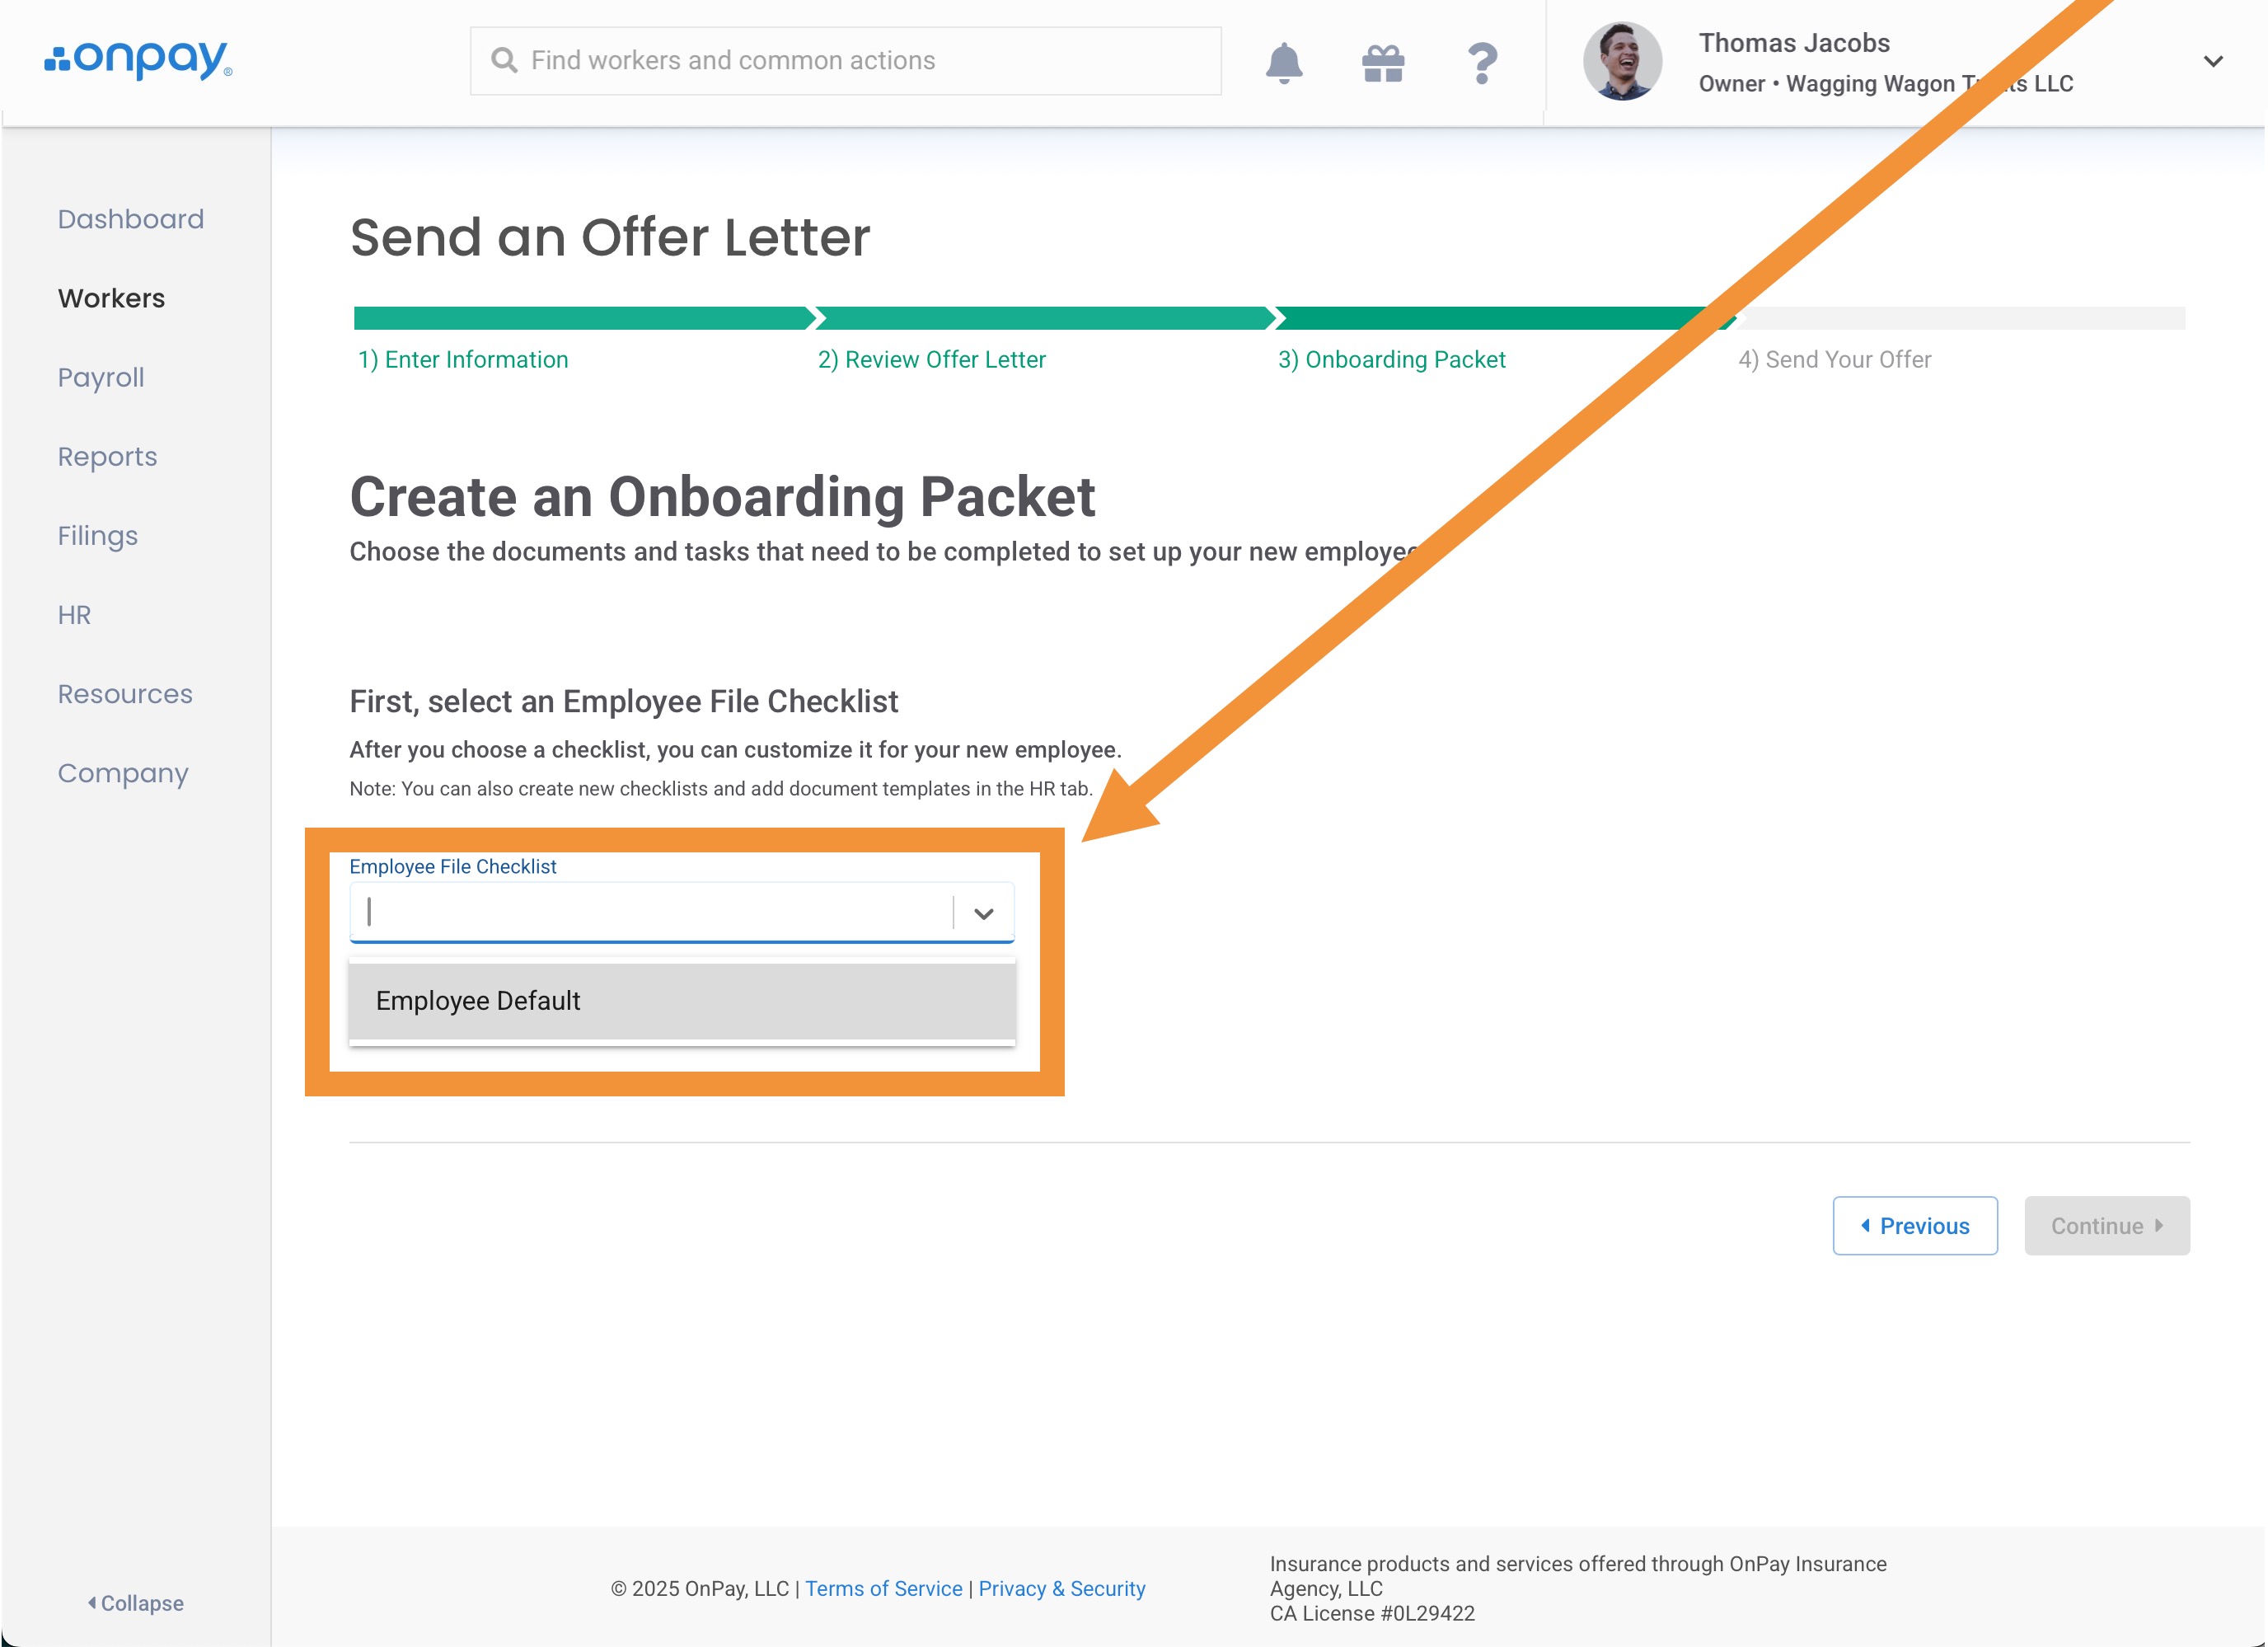Open the Reports section
This screenshot has width=2268, height=1647.
(x=107, y=457)
